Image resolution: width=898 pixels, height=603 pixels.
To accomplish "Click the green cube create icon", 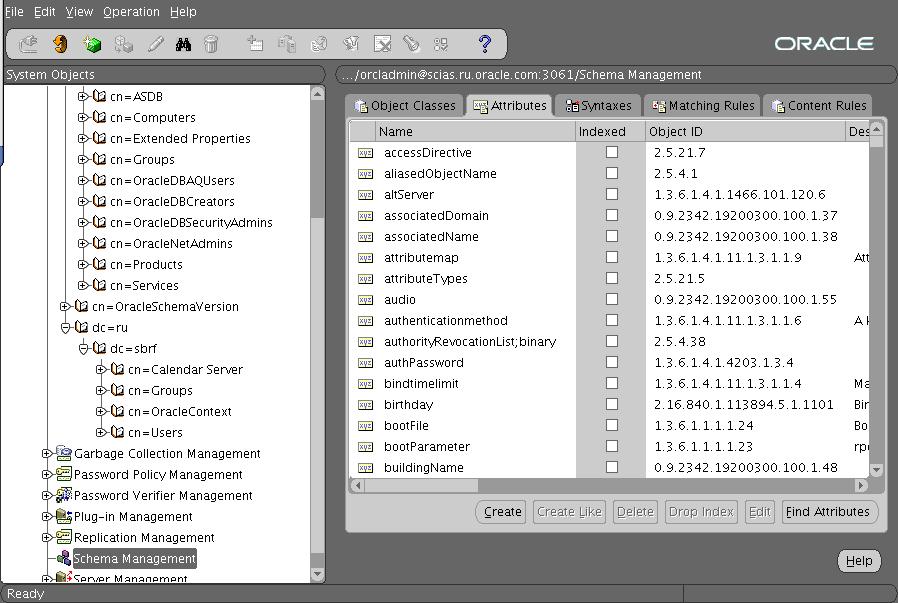I will 92,44.
